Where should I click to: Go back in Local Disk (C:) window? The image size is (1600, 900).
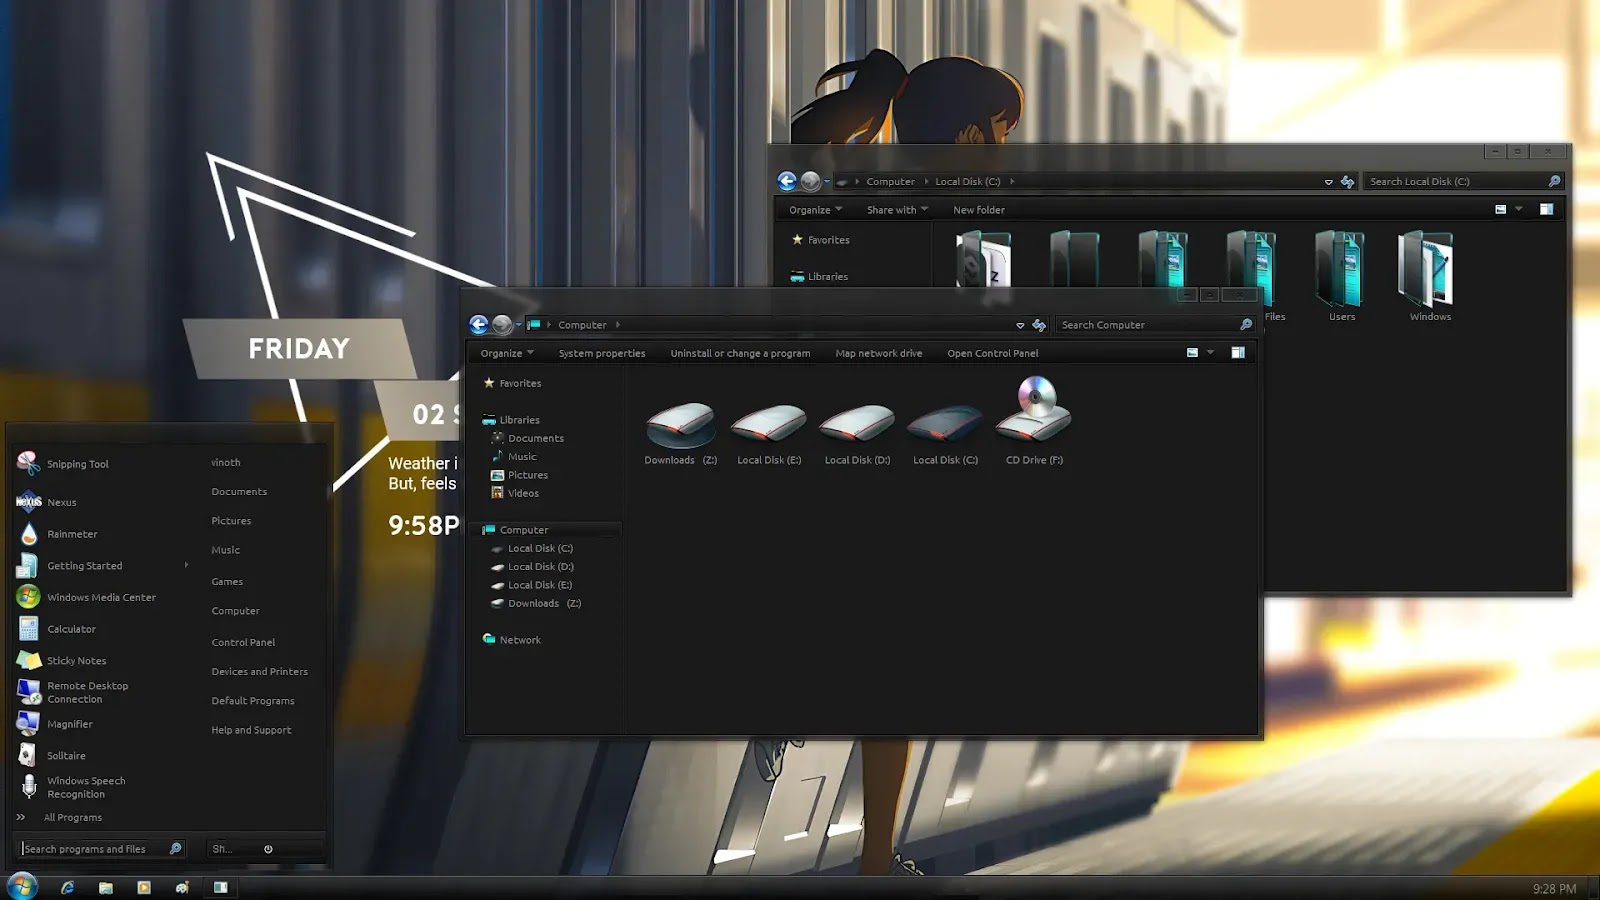point(787,181)
